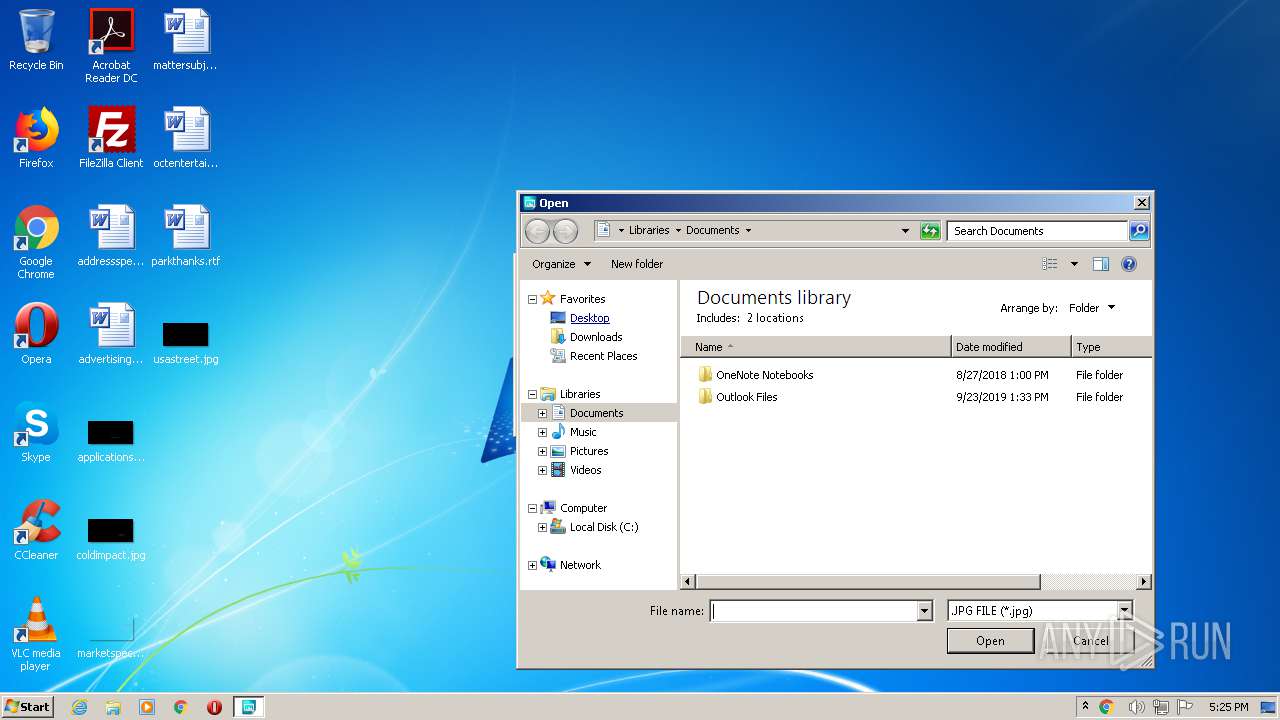Screen dimensions: 1280x720
Task: Sort by Date modified column header
Action: pos(1011,347)
